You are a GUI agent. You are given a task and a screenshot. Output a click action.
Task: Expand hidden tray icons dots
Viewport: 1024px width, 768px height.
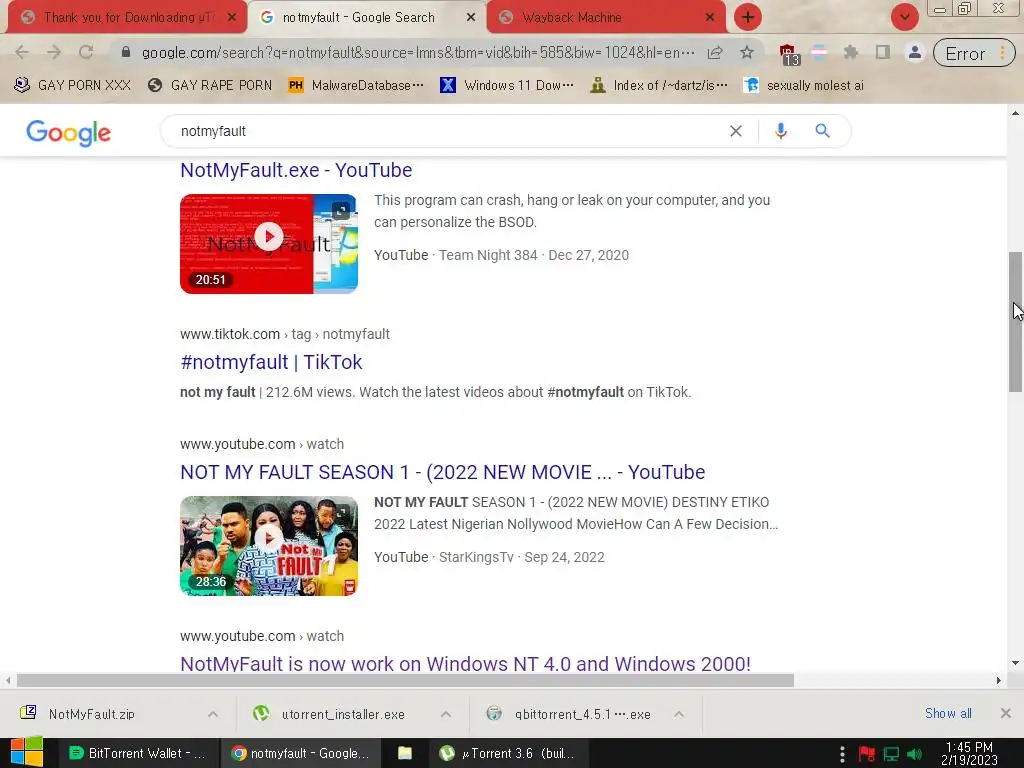click(x=842, y=754)
